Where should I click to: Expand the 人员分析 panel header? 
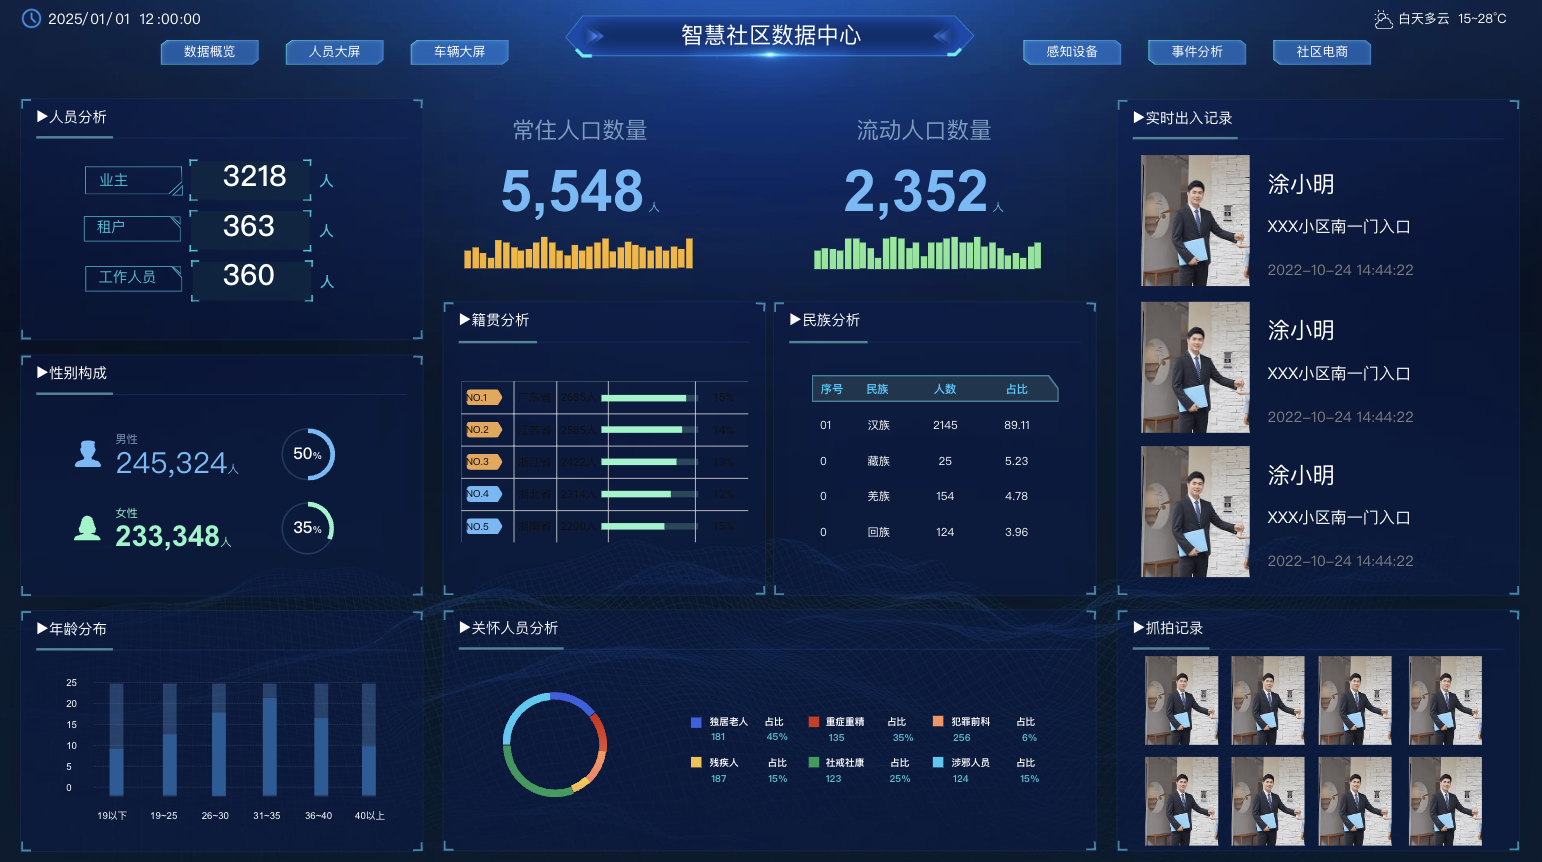coord(72,117)
